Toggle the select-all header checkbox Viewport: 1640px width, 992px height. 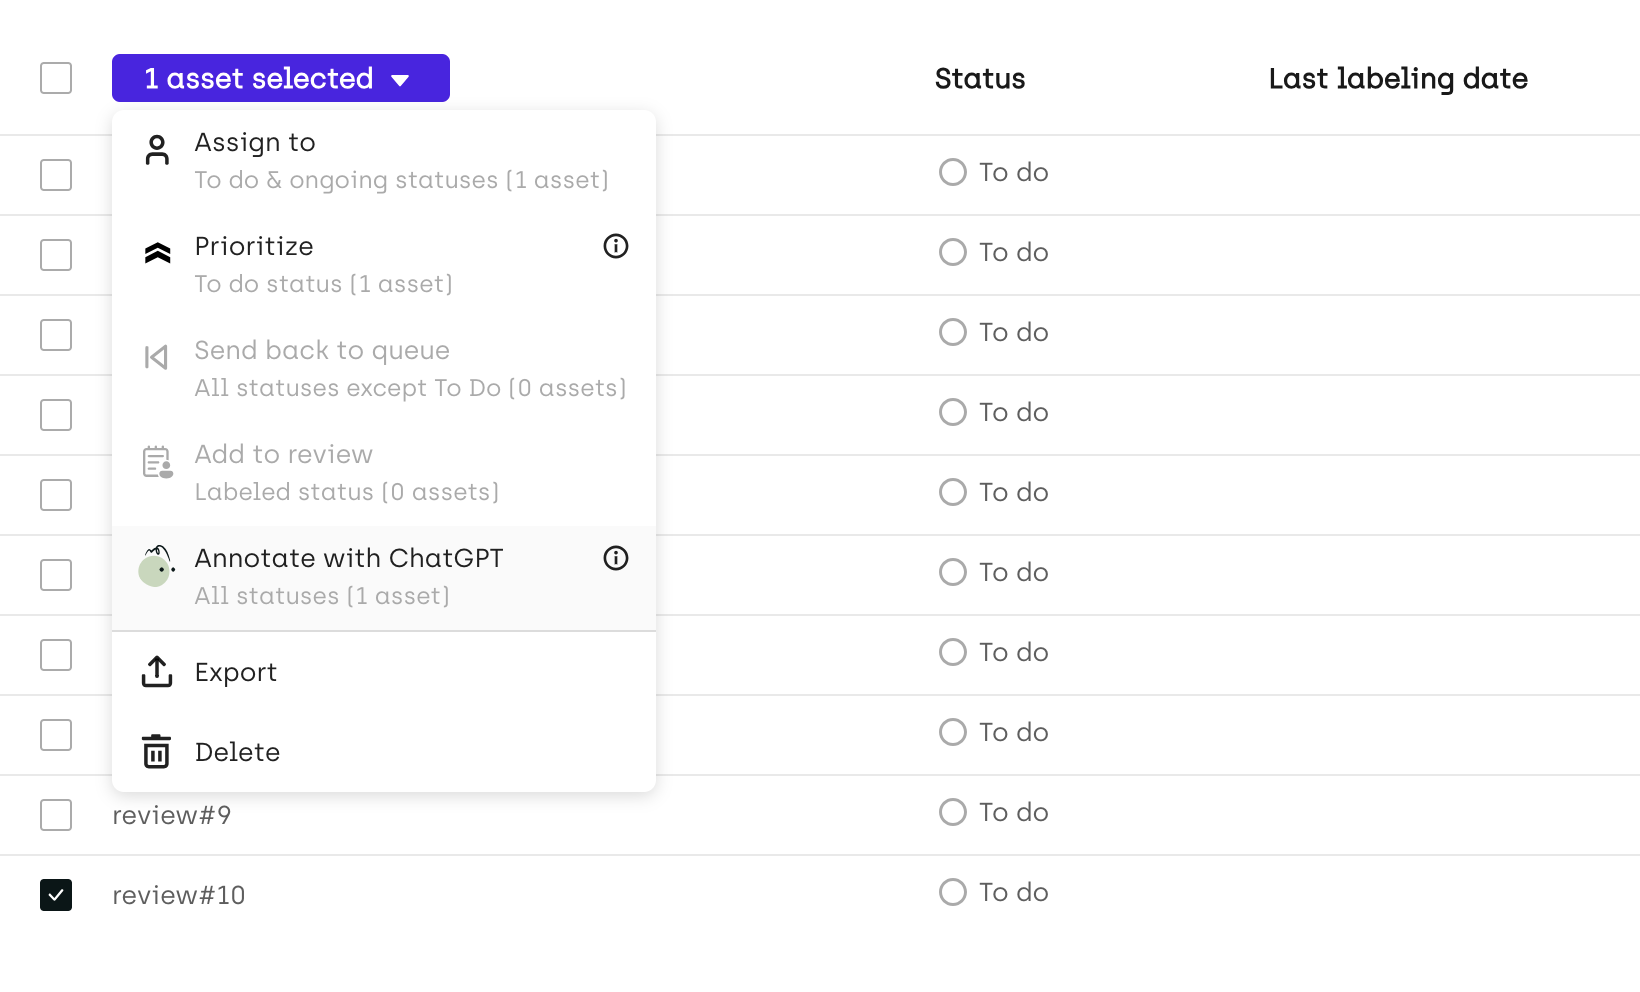tap(56, 78)
